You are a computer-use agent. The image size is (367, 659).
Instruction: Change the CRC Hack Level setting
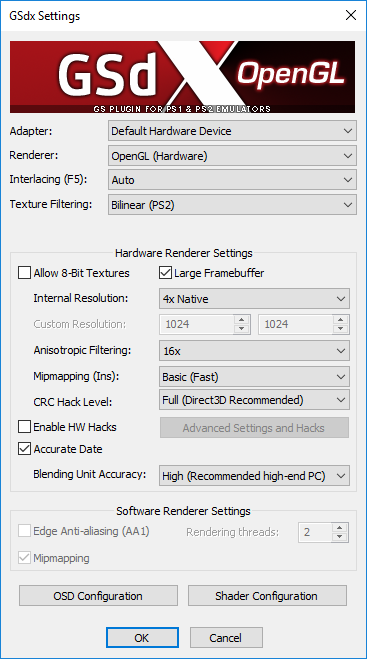click(x=254, y=400)
